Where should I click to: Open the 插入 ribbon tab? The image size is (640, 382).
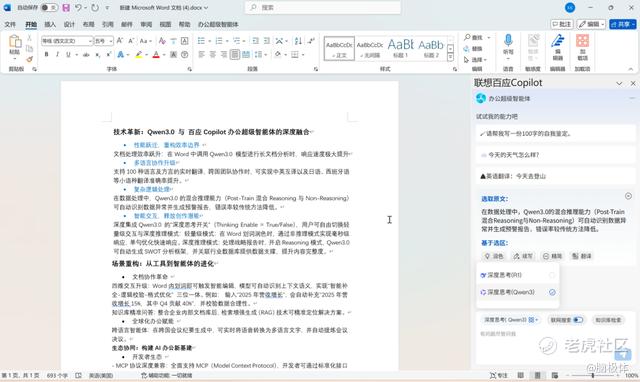click(x=50, y=24)
